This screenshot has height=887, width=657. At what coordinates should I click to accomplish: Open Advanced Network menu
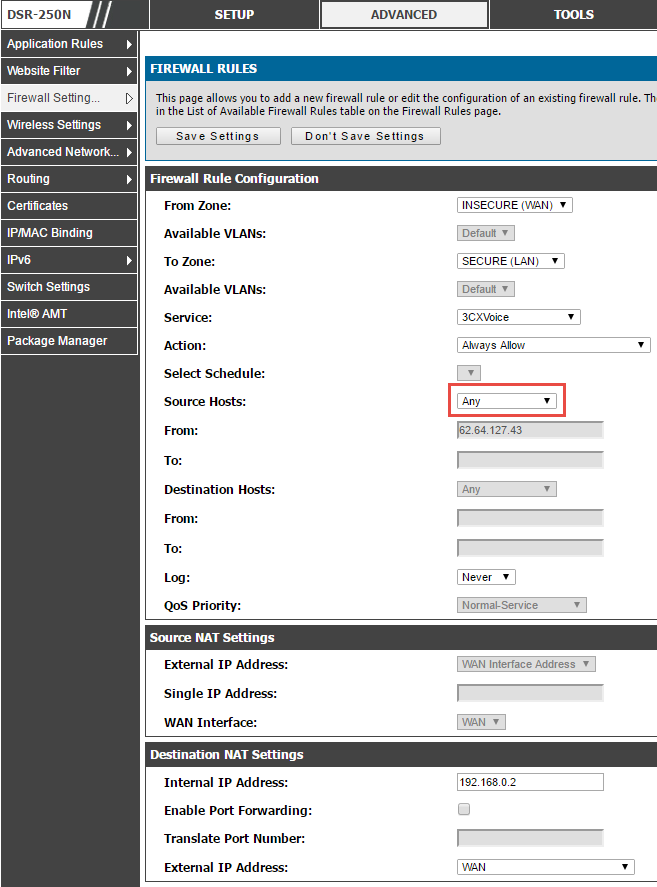[x=69, y=152]
